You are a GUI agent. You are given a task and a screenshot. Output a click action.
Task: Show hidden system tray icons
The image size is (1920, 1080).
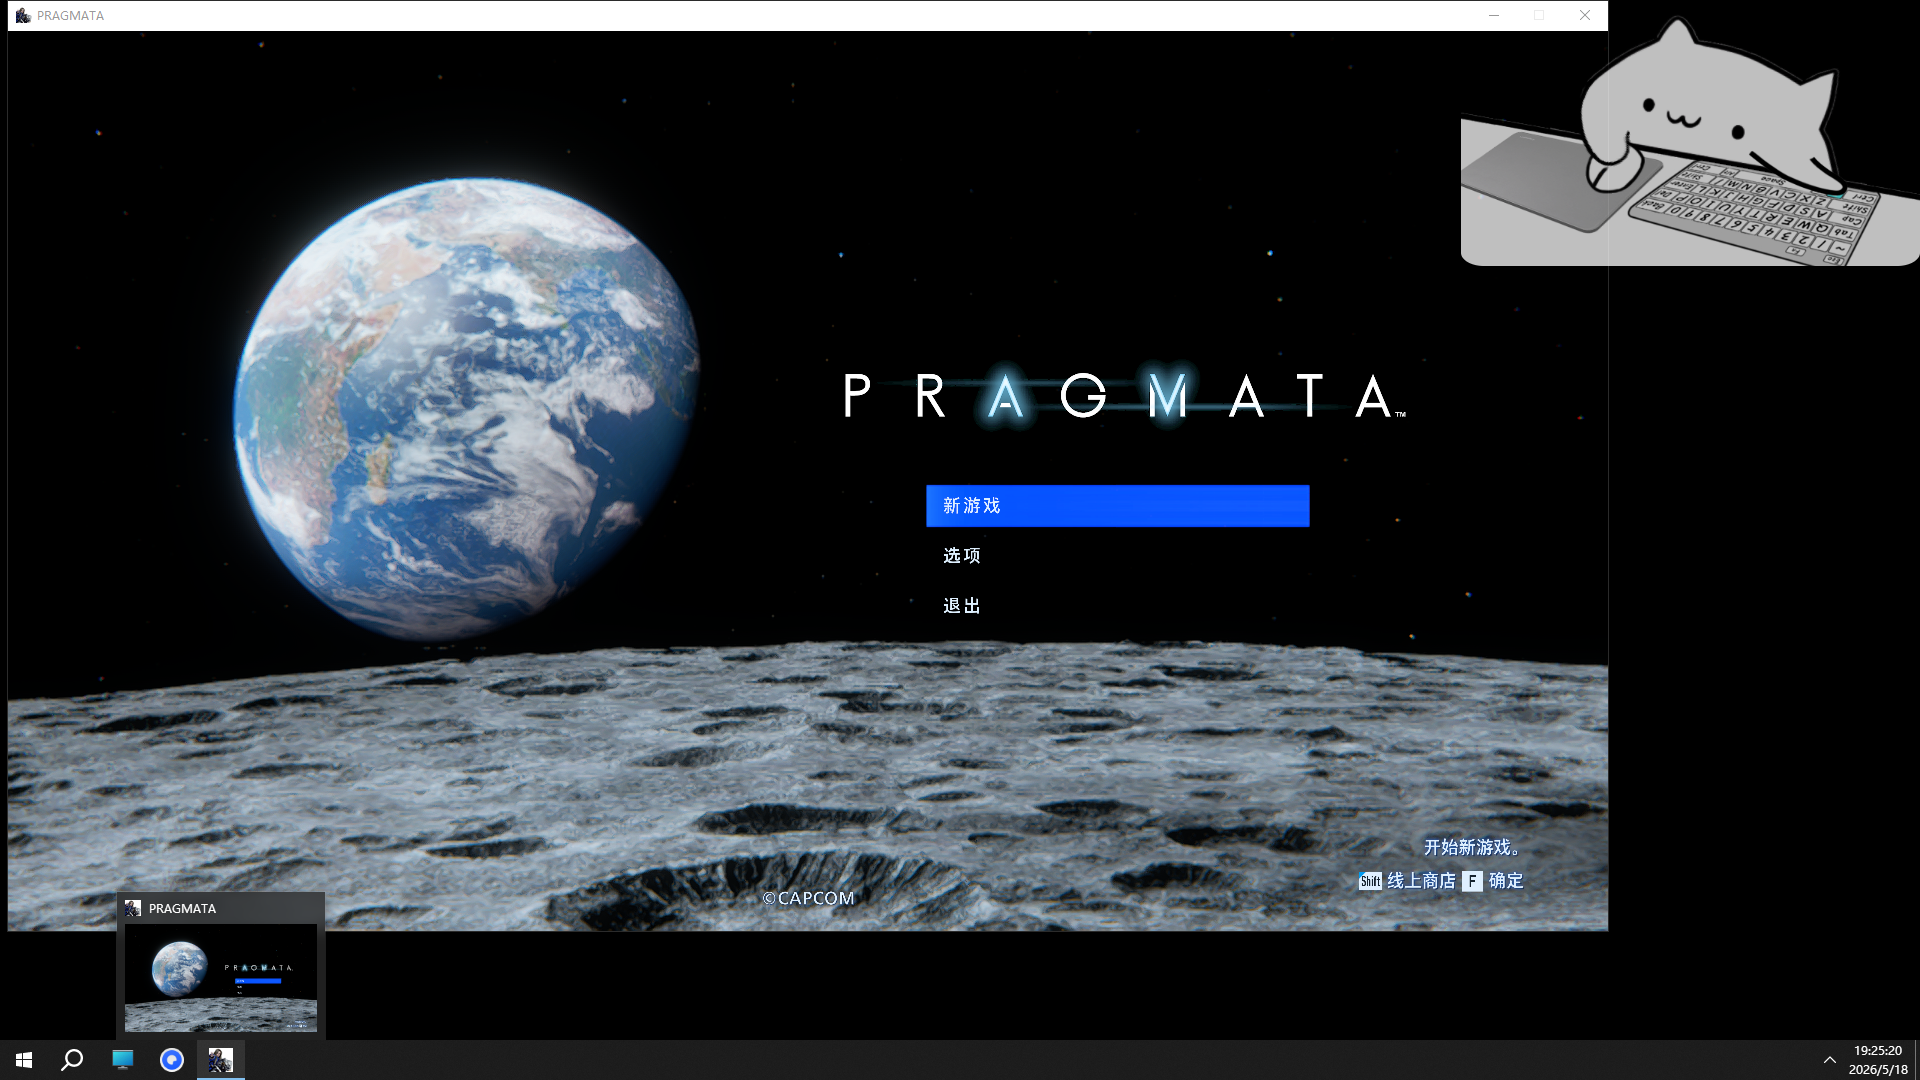click(1830, 1060)
